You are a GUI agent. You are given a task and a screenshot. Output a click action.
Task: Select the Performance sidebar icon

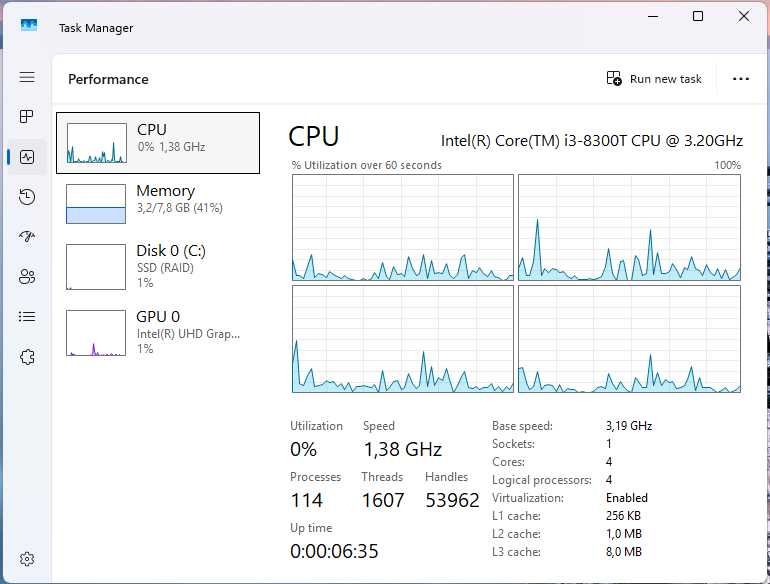(27, 157)
